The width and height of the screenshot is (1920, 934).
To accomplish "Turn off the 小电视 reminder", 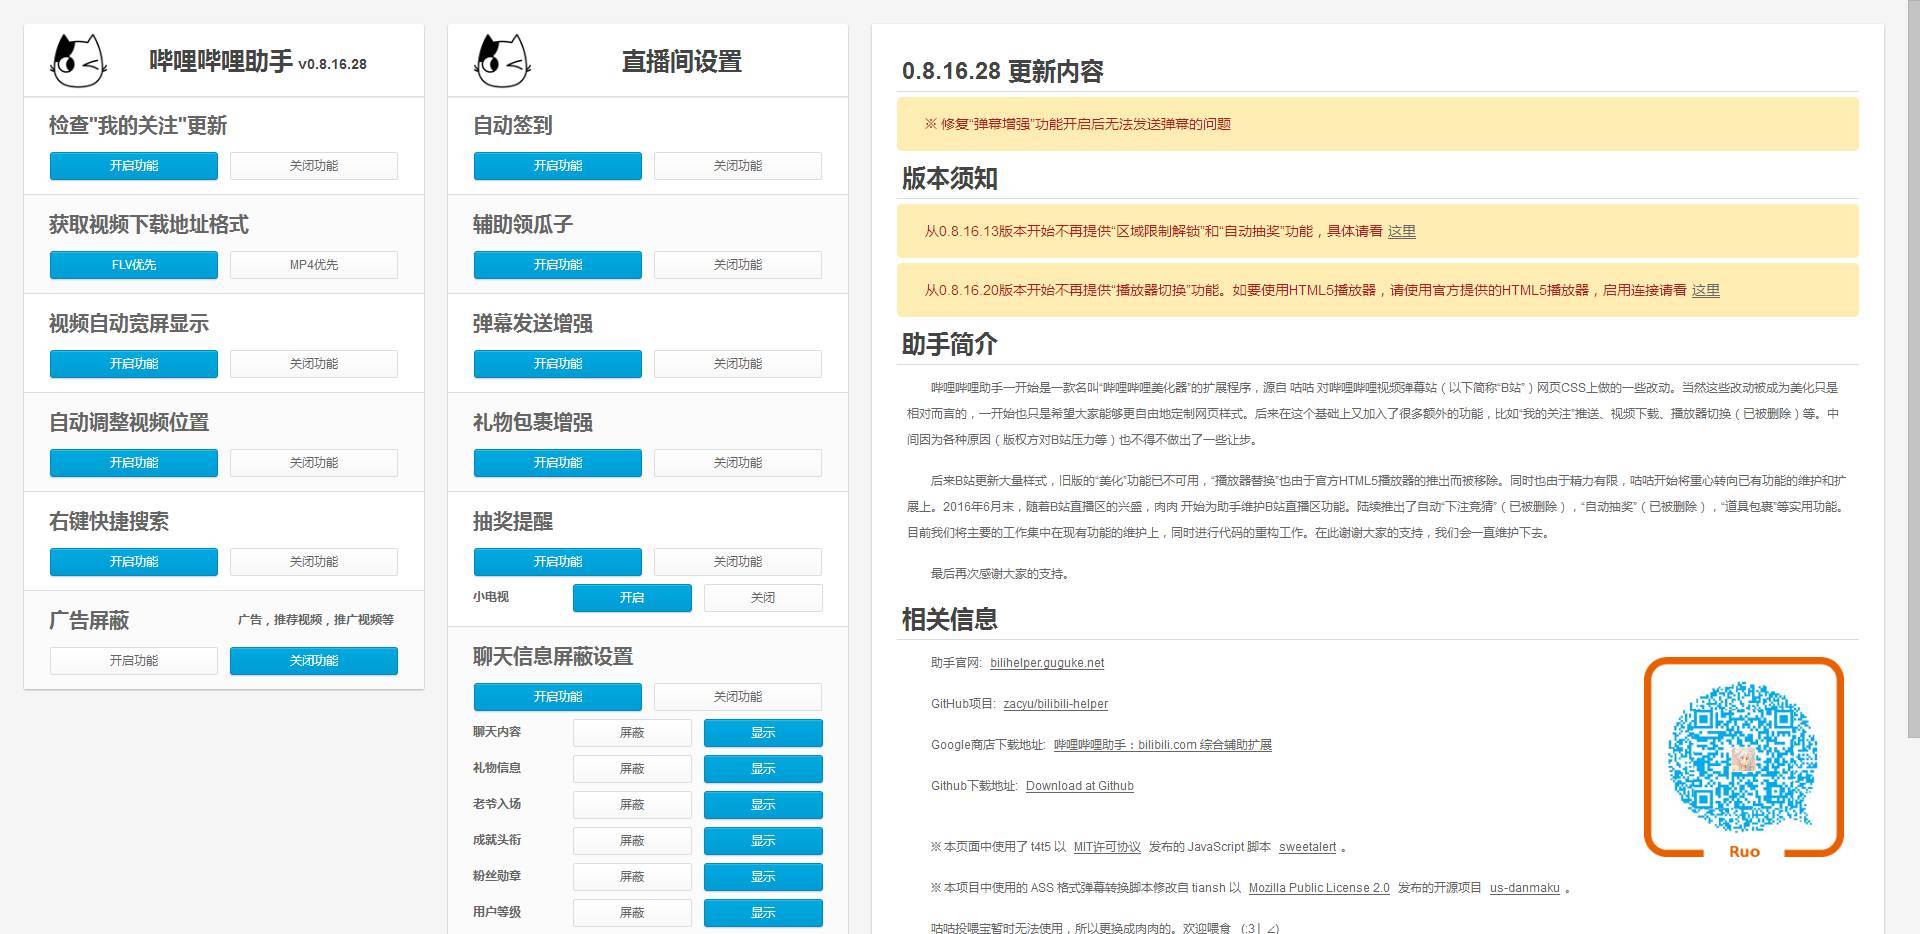I will pyautogui.click(x=762, y=597).
